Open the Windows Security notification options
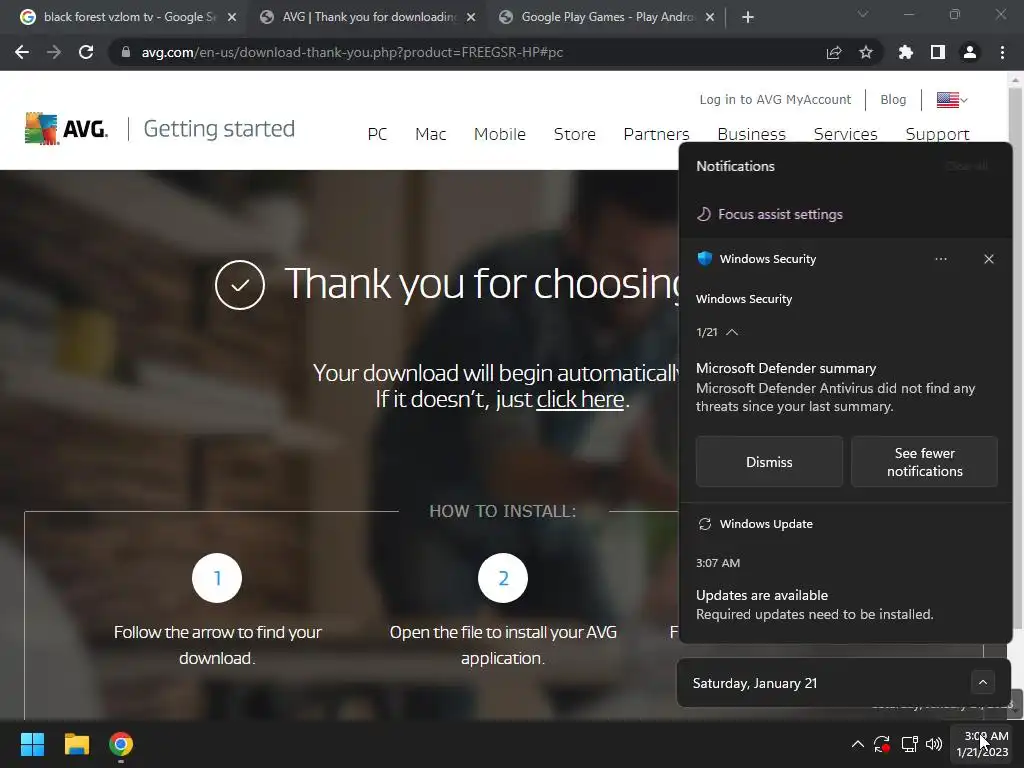This screenshot has height=768, width=1024. [940, 259]
